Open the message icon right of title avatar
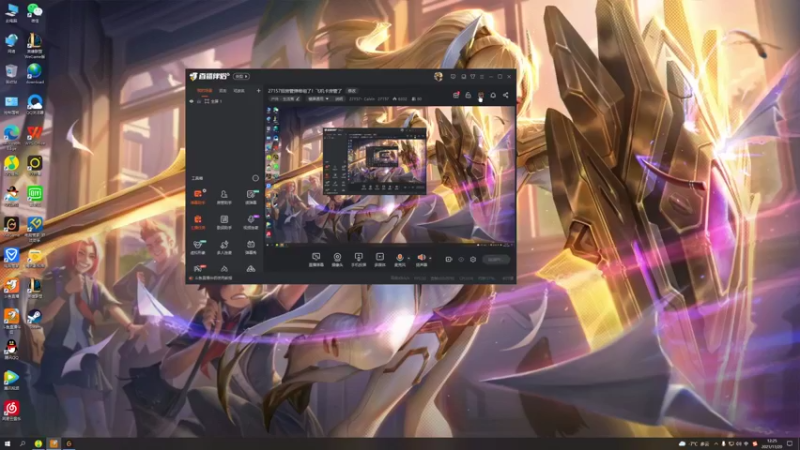The width and height of the screenshot is (800, 450). click(x=453, y=77)
